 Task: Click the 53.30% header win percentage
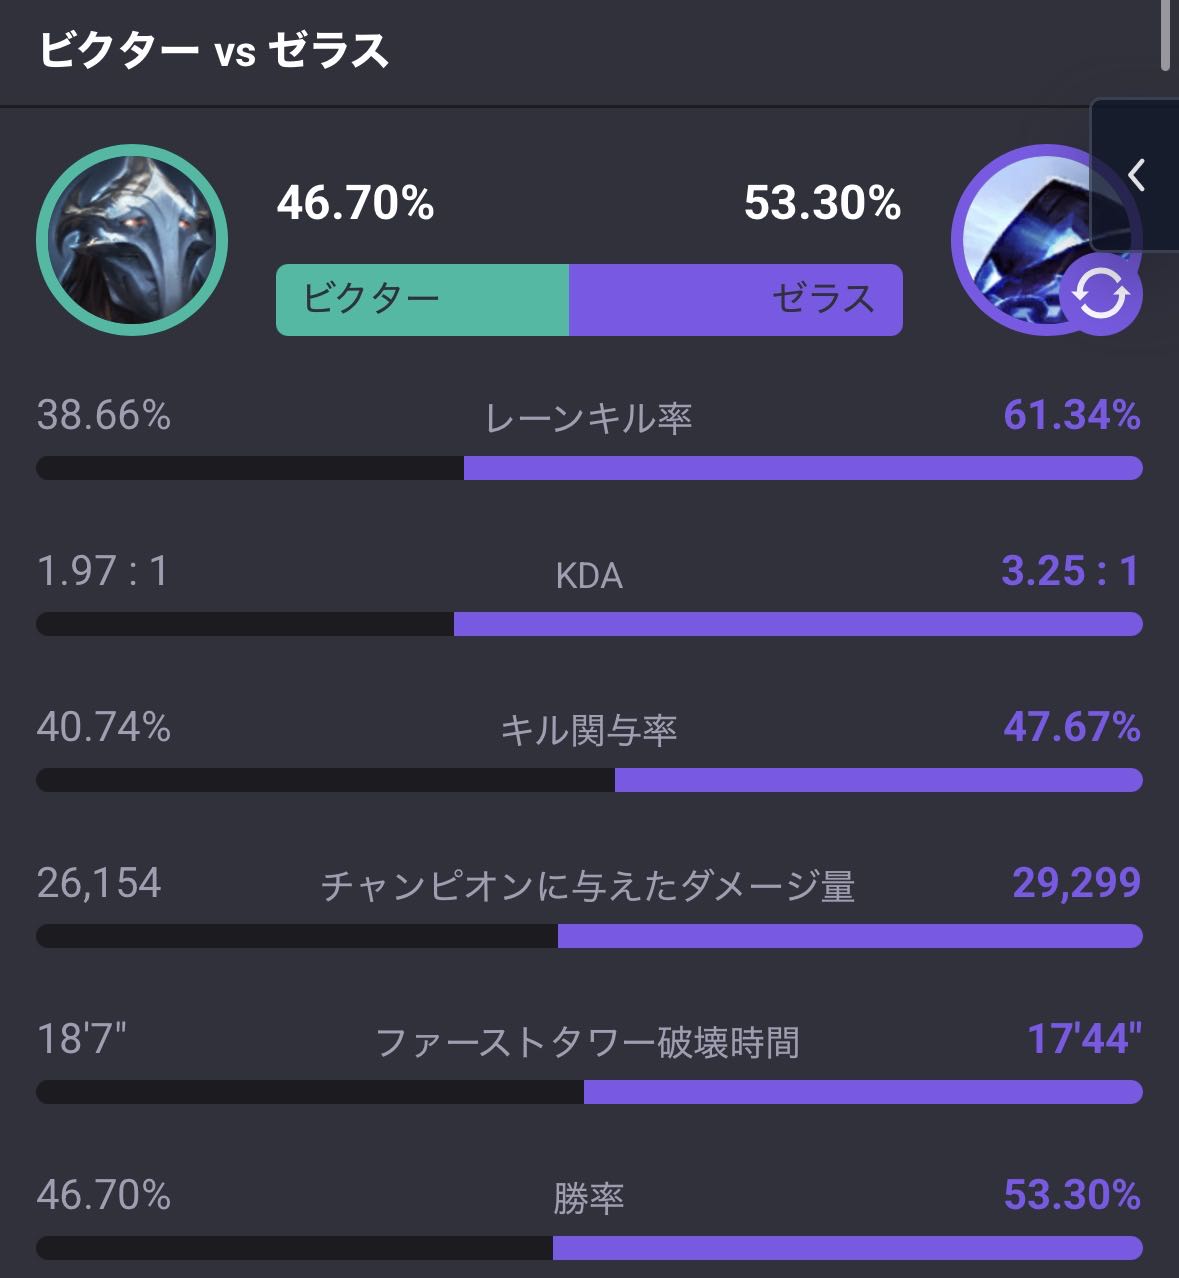coord(823,203)
